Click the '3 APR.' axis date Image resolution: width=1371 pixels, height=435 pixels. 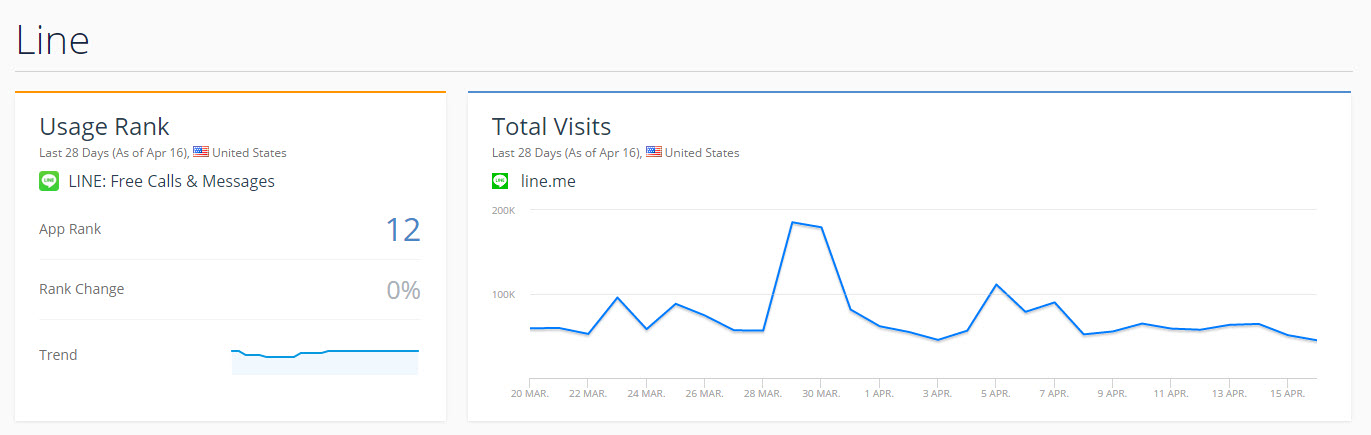coord(937,394)
